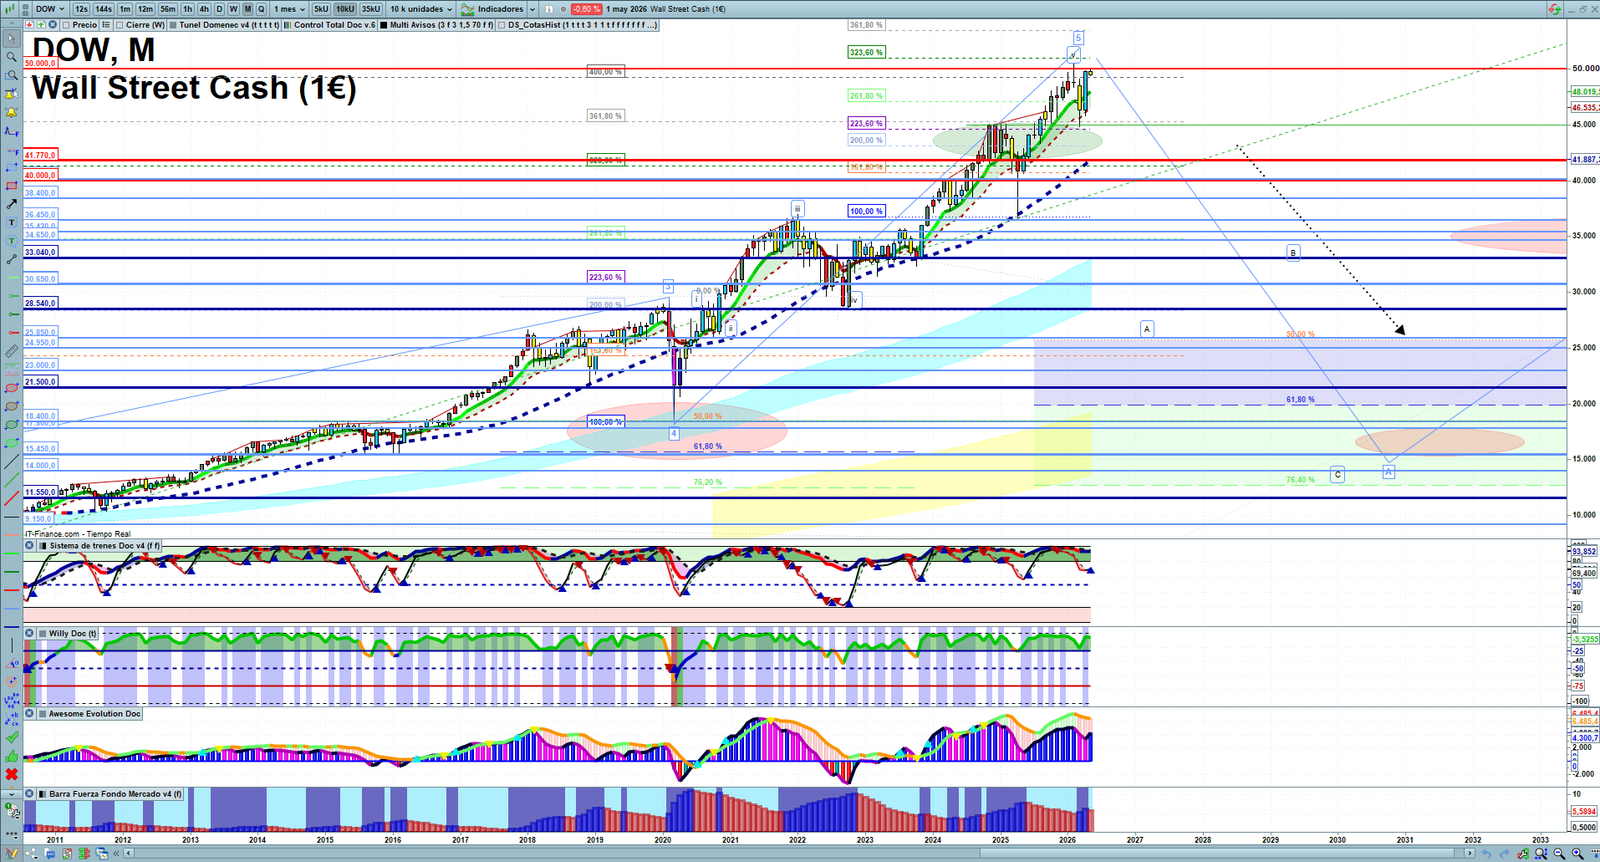Toggle the Cierre (W) checkbox

pyautogui.click(x=120, y=25)
